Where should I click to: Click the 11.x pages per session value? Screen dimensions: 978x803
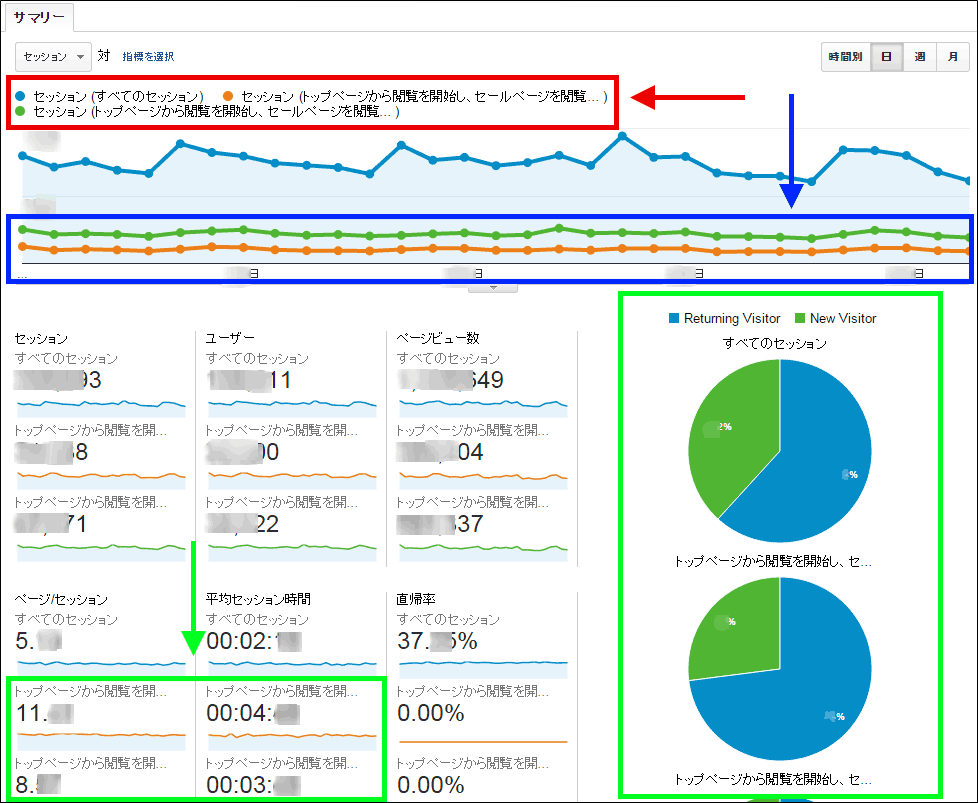[45, 713]
